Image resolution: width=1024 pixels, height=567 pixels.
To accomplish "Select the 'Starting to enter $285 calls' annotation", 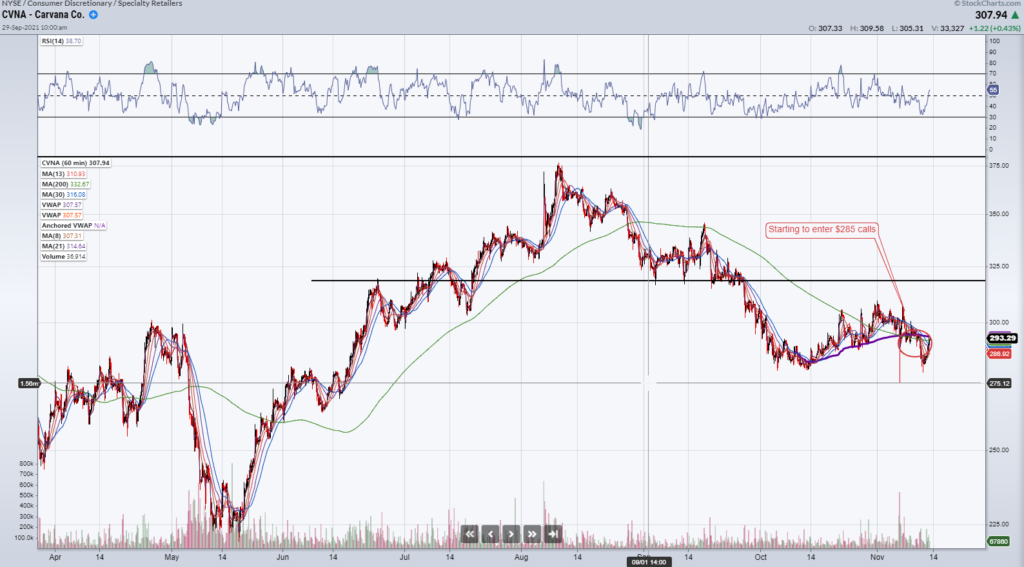I will 822,229.
